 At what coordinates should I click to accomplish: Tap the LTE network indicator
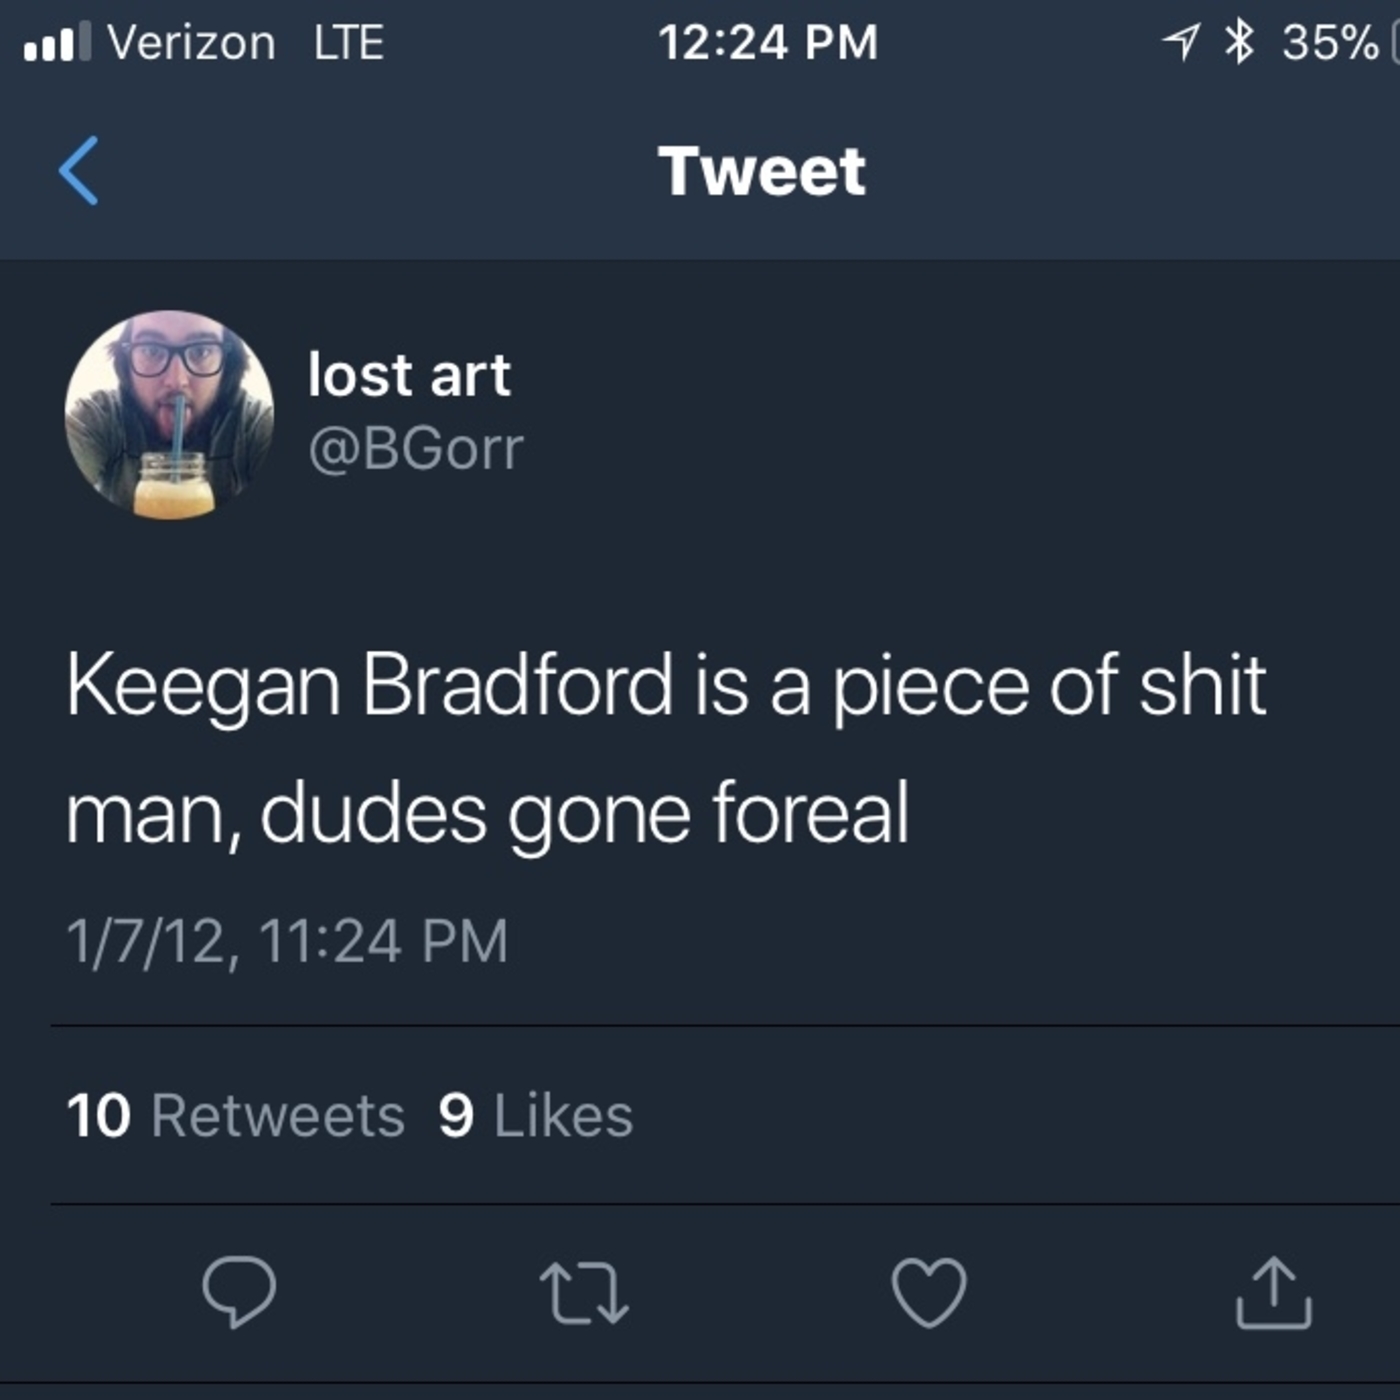pyautogui.click(x=348, y=42)
